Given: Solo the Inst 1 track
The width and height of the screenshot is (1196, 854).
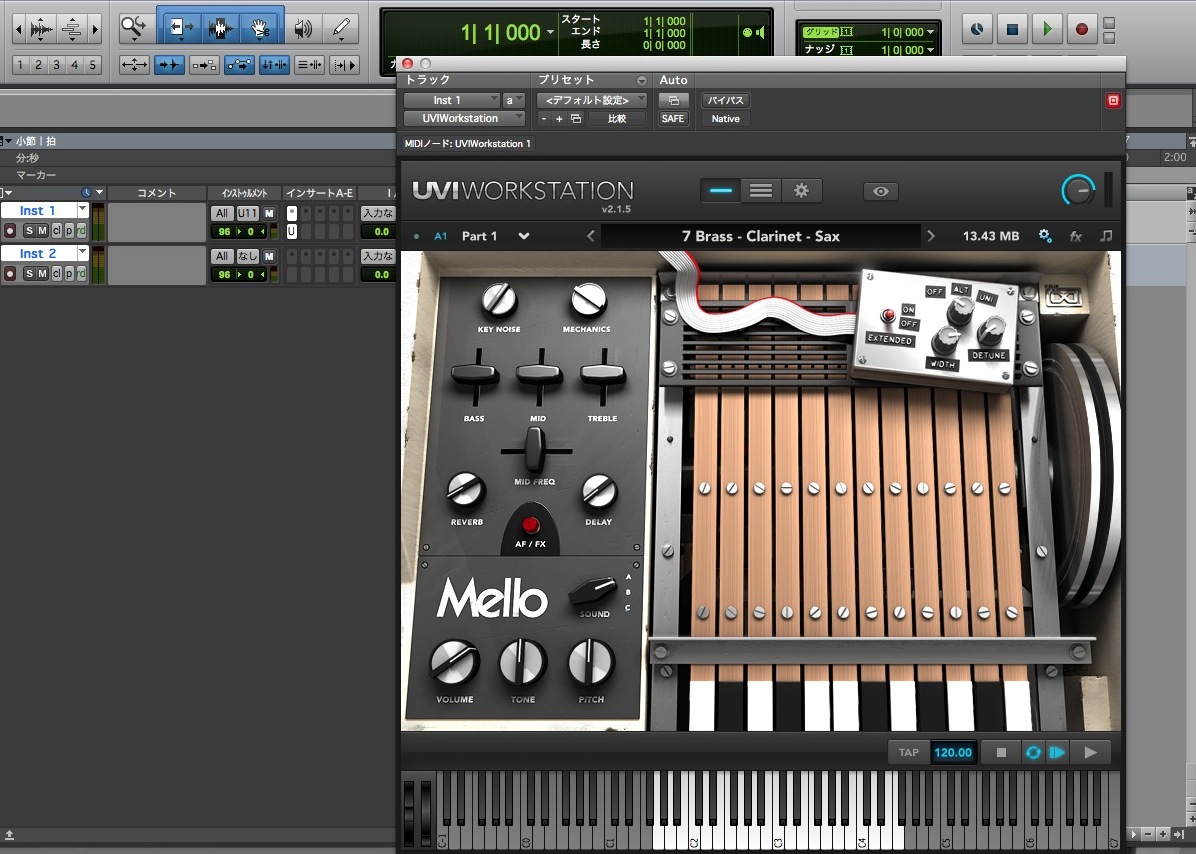Looking at the screenshot, I should tap(30, 230).
